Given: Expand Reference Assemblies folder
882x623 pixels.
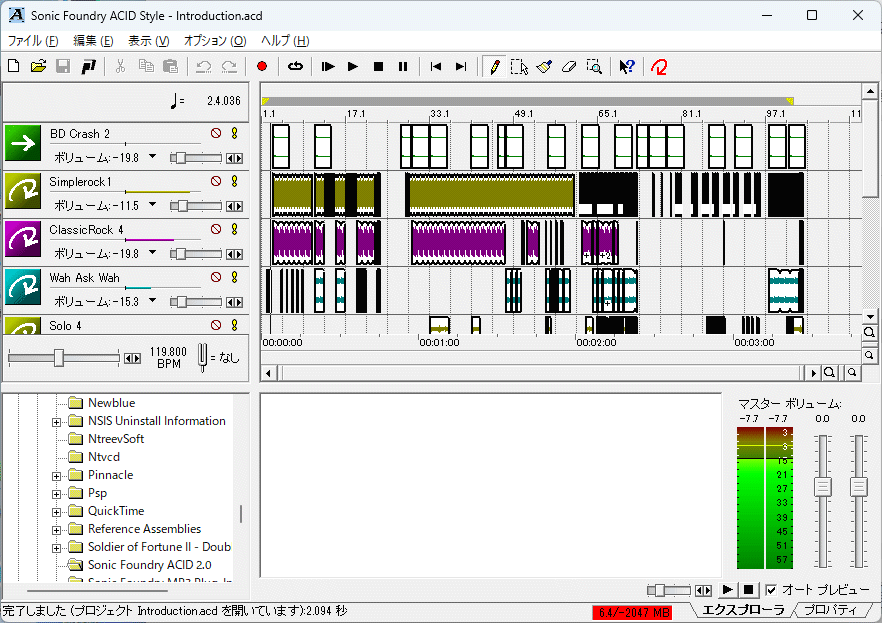Looking at the screenshot, I should click(56, 530).
